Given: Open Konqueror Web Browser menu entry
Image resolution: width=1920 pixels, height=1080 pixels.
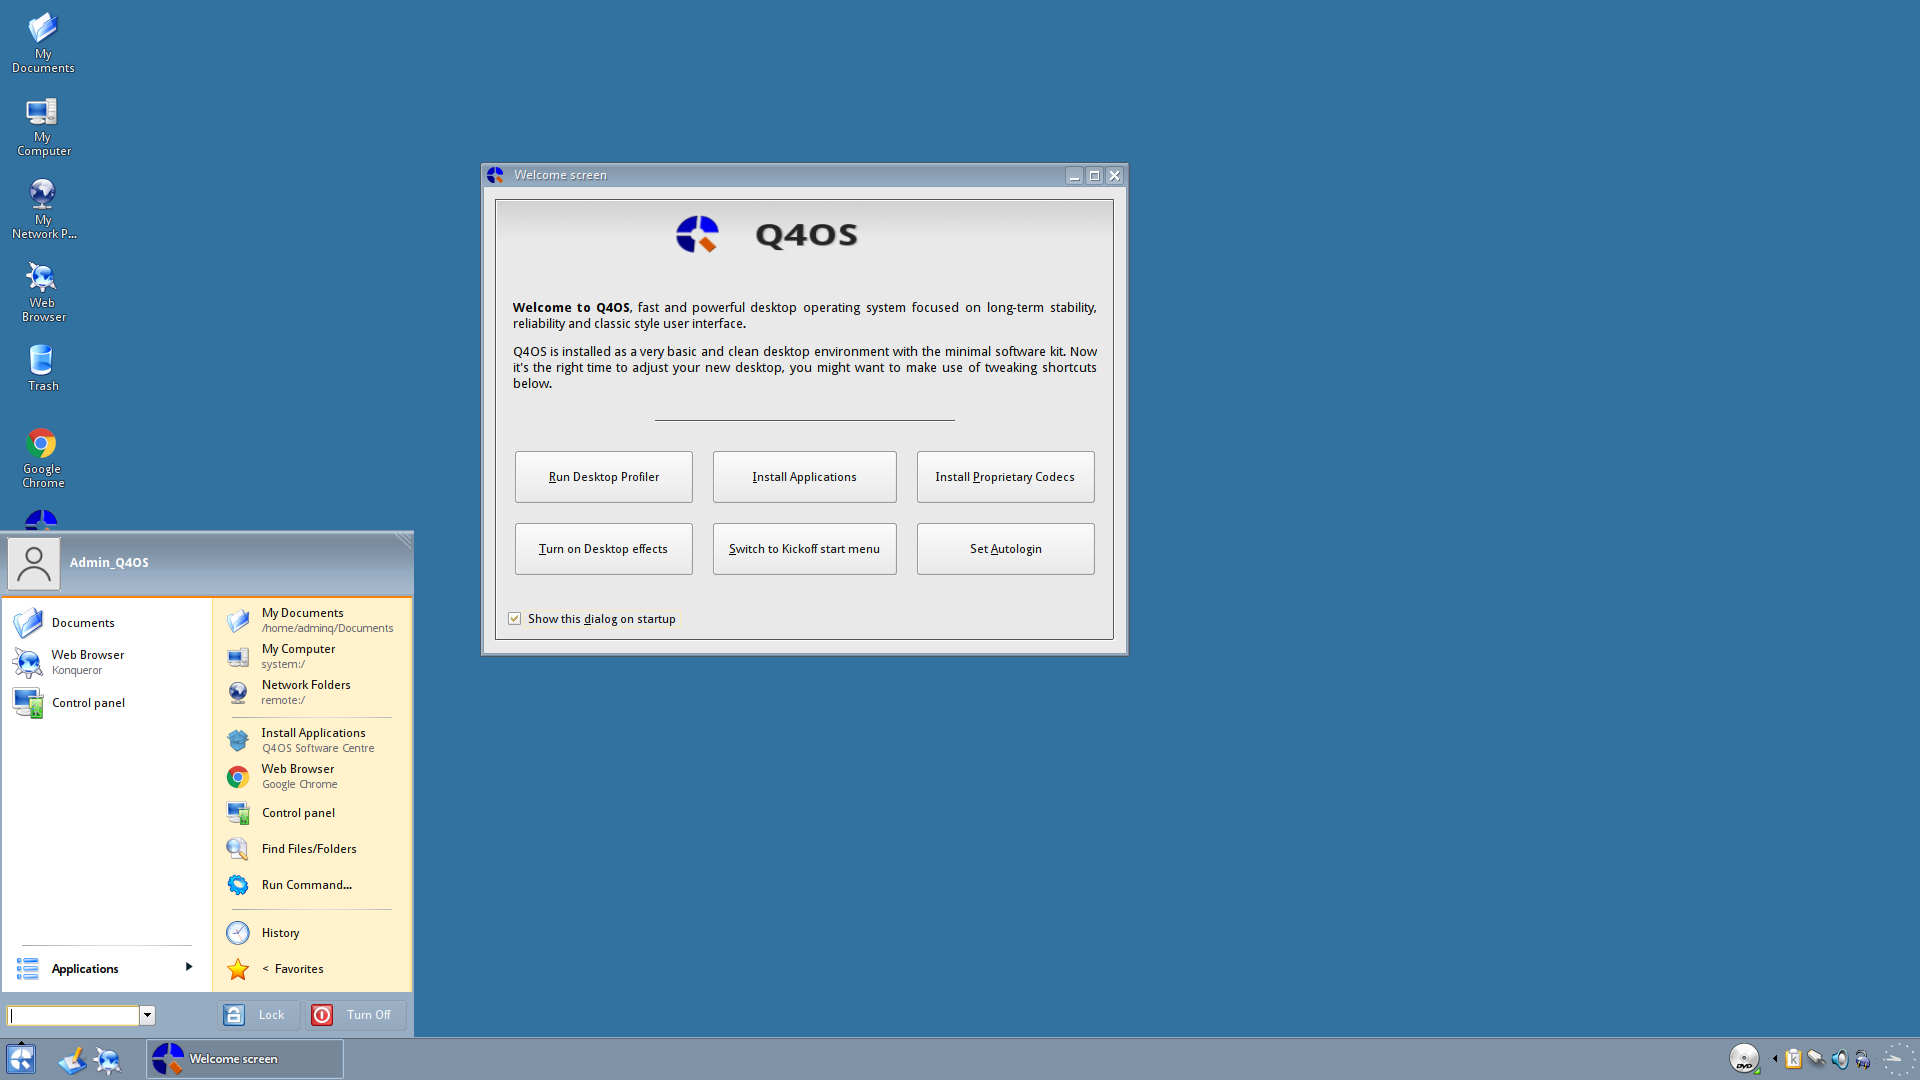Looking at the screenshot, I should [x=105, y=662].
